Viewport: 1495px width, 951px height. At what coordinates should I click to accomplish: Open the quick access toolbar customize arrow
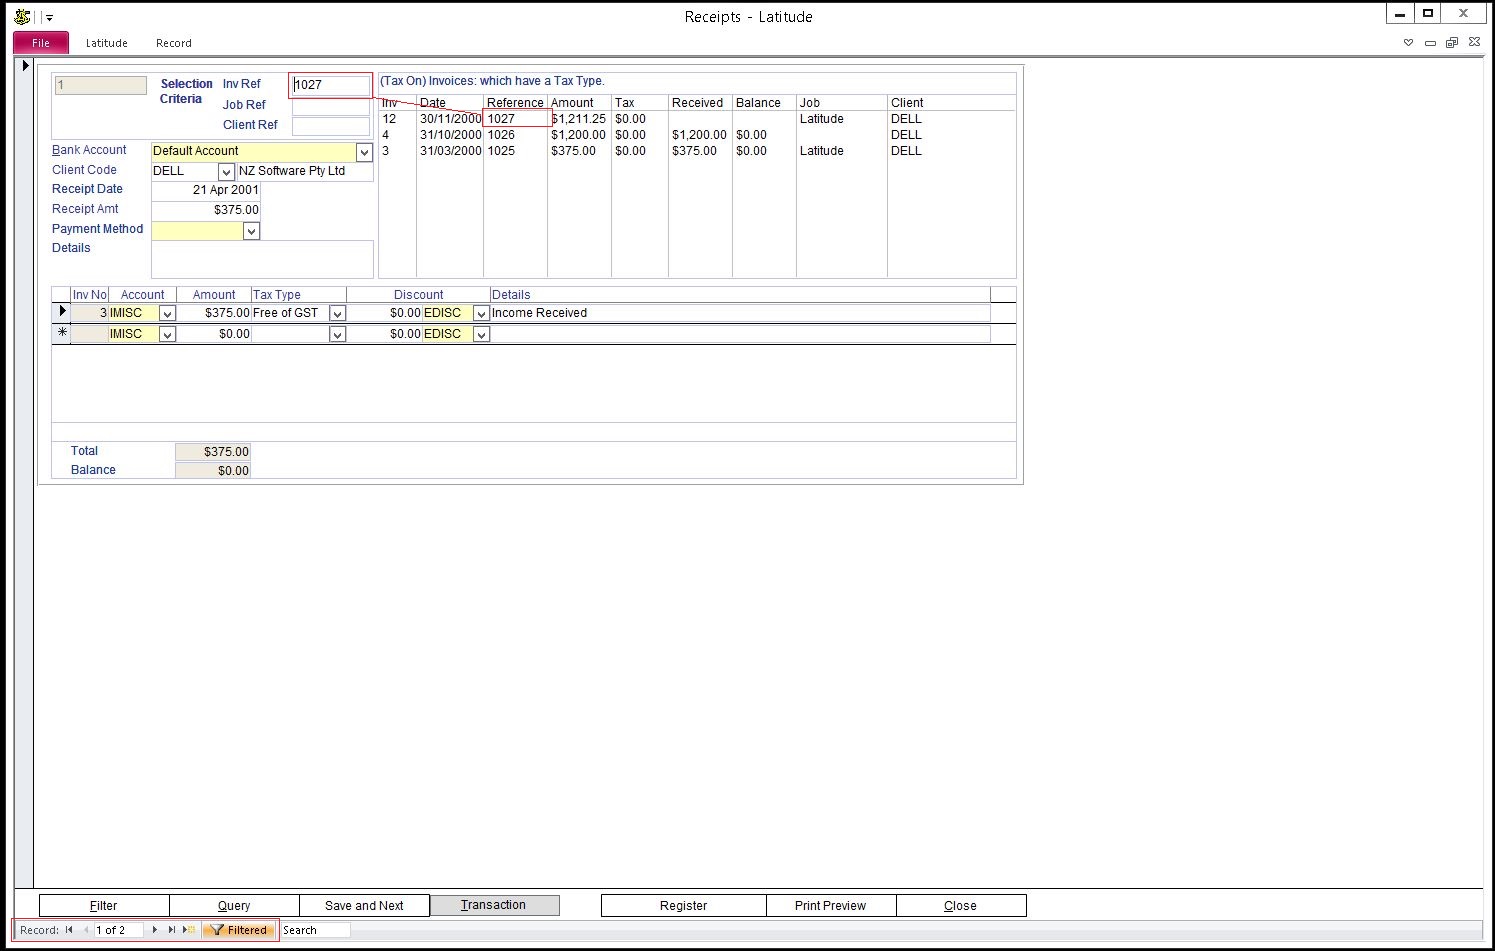[49, 17]
